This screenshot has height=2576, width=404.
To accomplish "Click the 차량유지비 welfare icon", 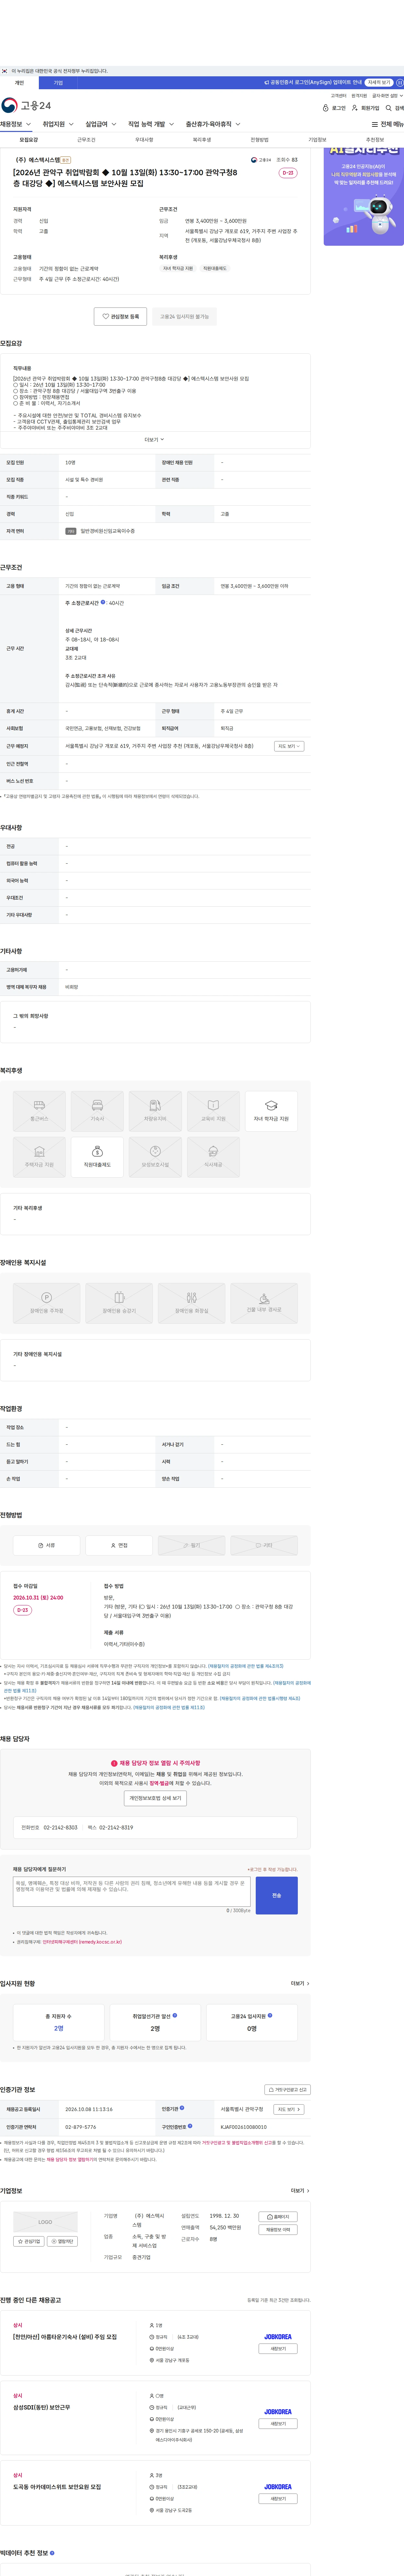I will click(155, 1111).
